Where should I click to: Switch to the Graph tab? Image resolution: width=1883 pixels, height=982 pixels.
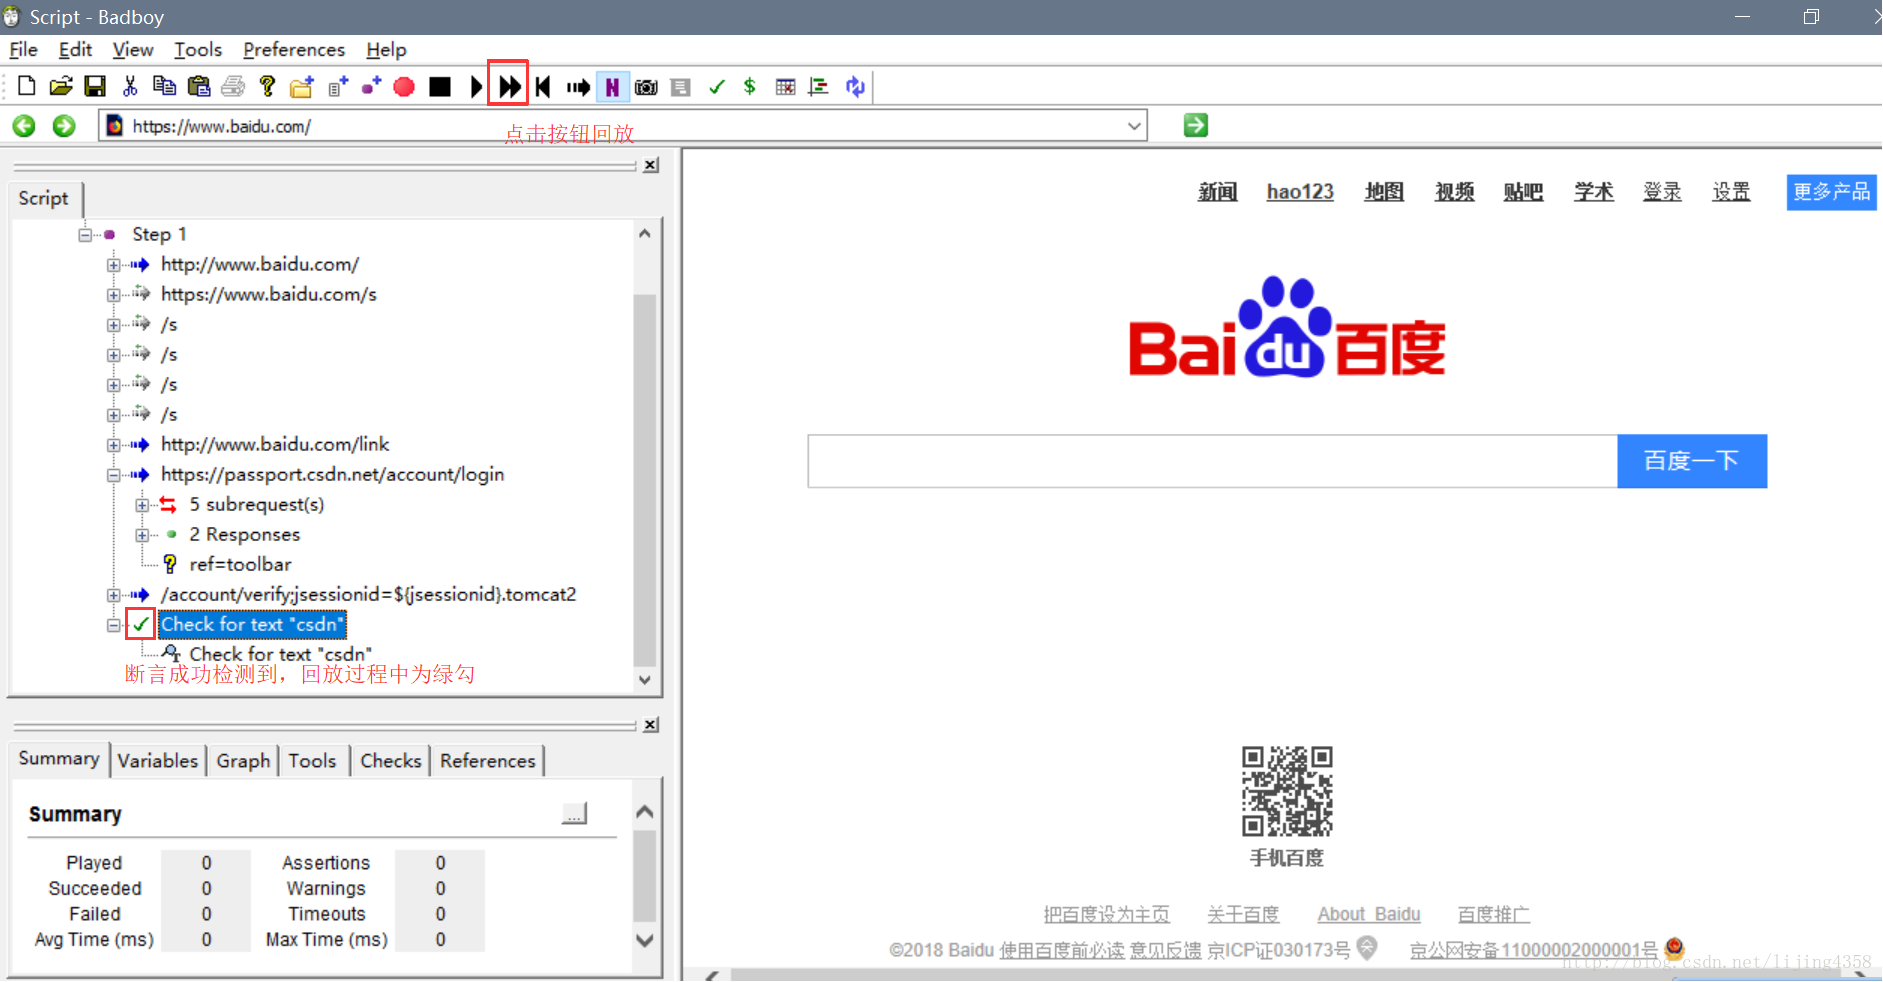(244, 761)
